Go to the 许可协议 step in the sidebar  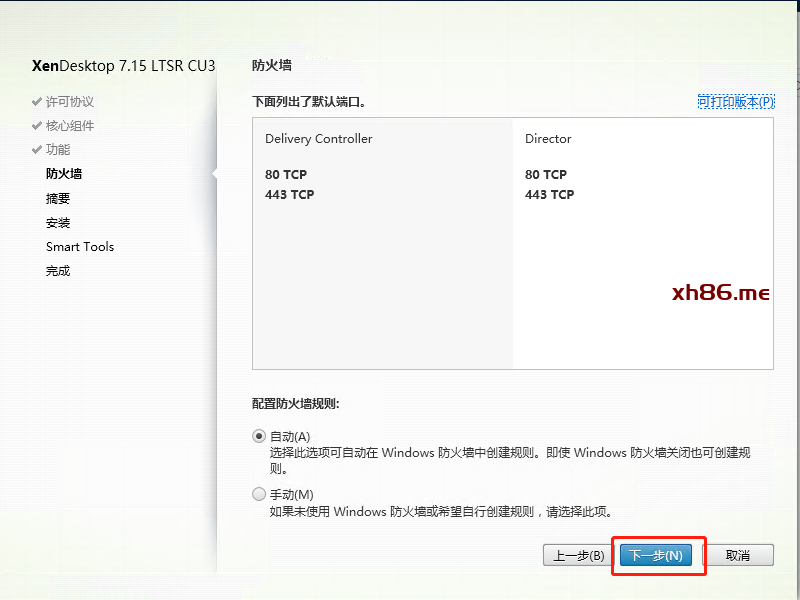(x=70, y=102)
